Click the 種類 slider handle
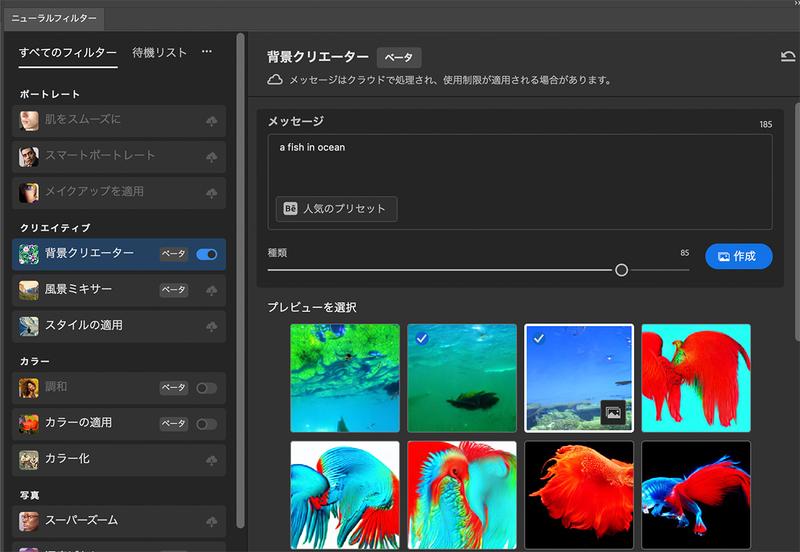Viewport: 800px width, 552px height. coord(621,270)
